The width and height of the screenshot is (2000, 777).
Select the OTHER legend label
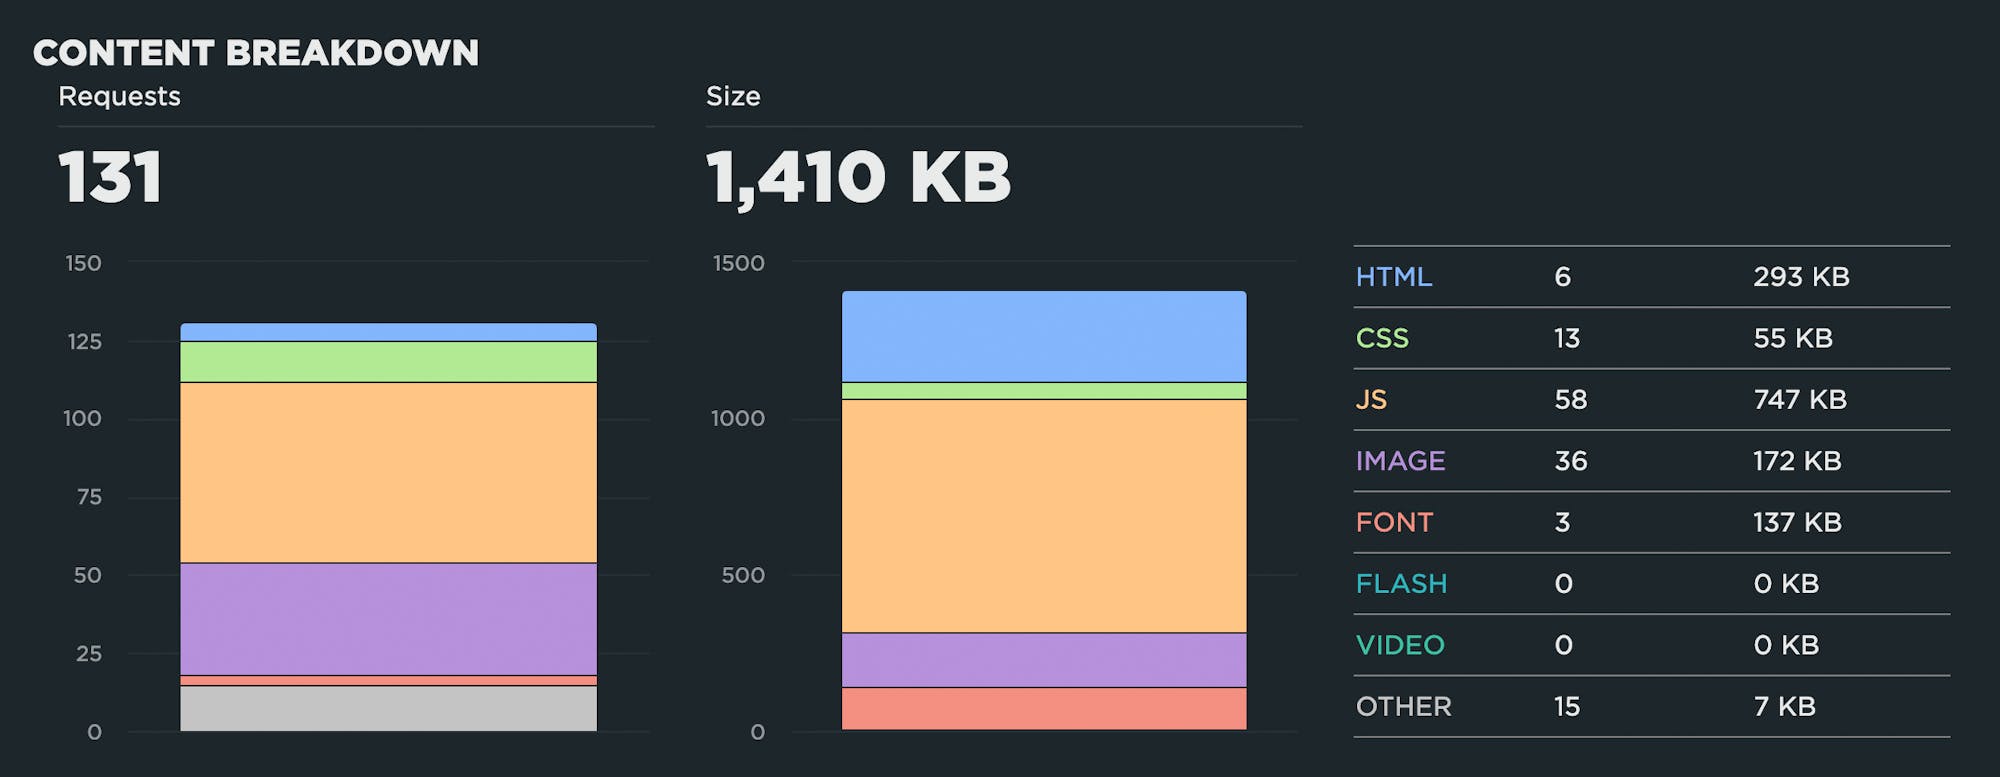(x=1403, y=706)
